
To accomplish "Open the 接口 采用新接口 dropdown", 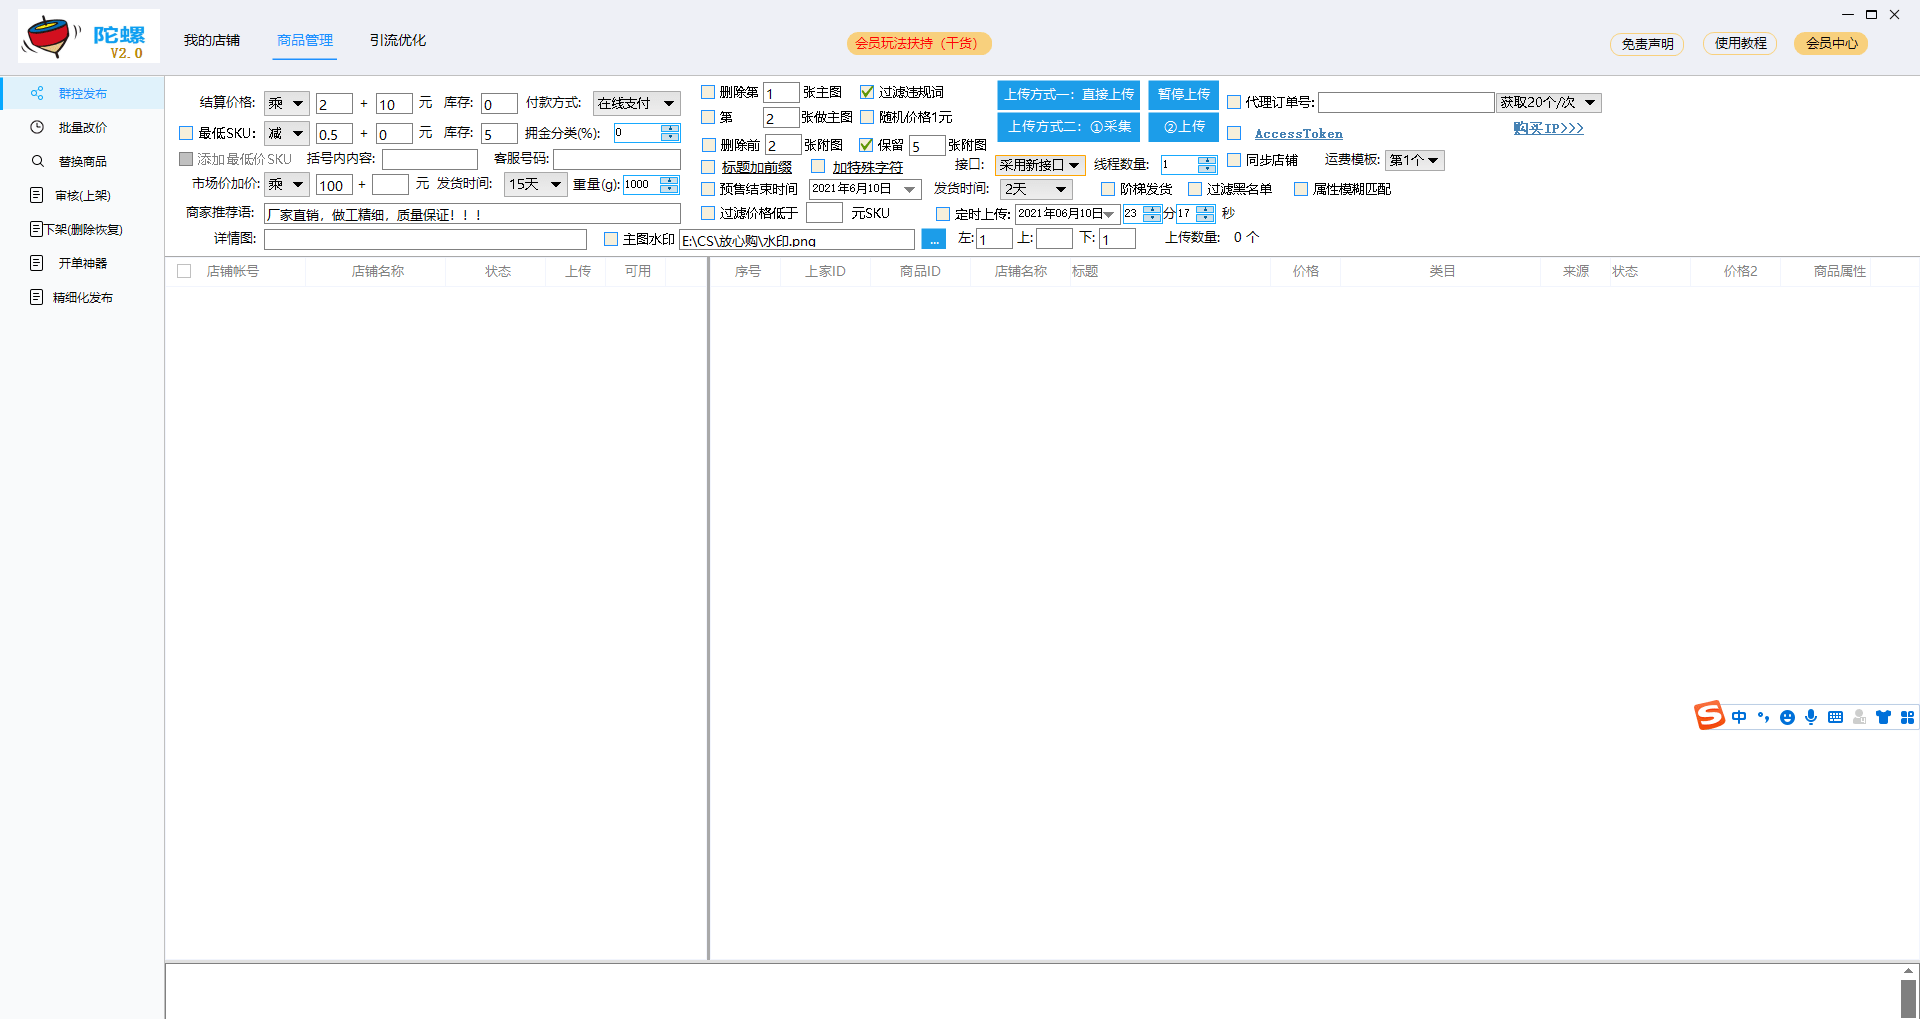I will (x=1040, y=165).
